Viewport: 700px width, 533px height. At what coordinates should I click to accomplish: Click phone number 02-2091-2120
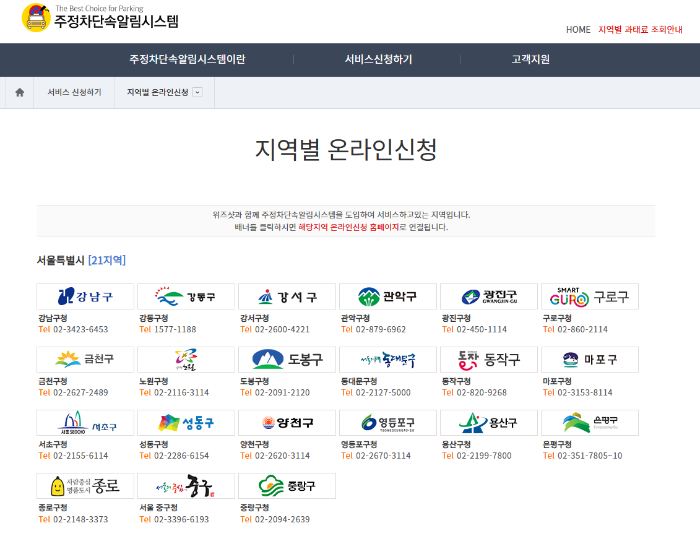pyautogui.click(x=282, y=393)
